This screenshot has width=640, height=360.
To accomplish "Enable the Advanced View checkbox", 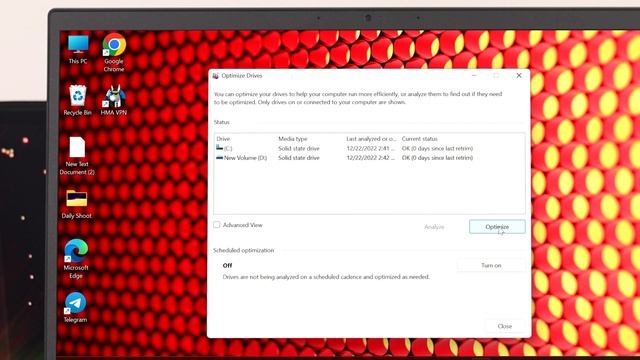I will pyautogui.click(x=217, y=225).
